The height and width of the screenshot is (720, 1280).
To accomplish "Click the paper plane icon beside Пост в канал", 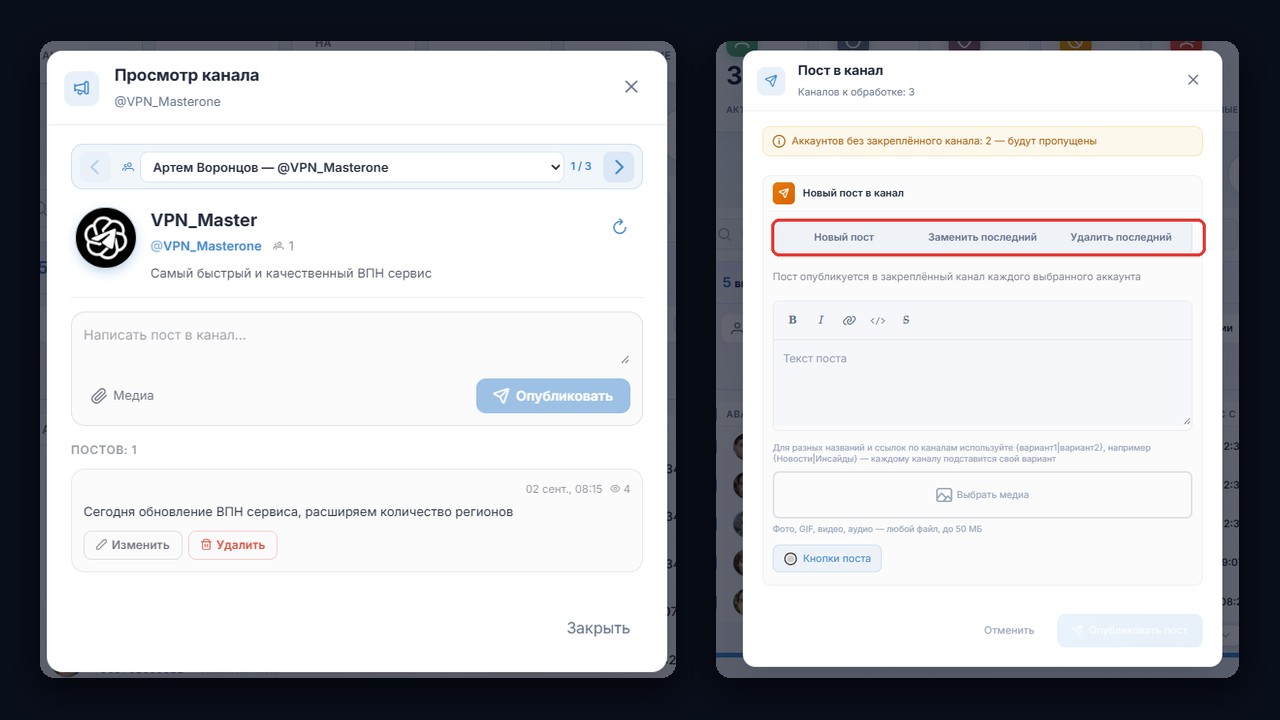I will (x=771, y=81).
